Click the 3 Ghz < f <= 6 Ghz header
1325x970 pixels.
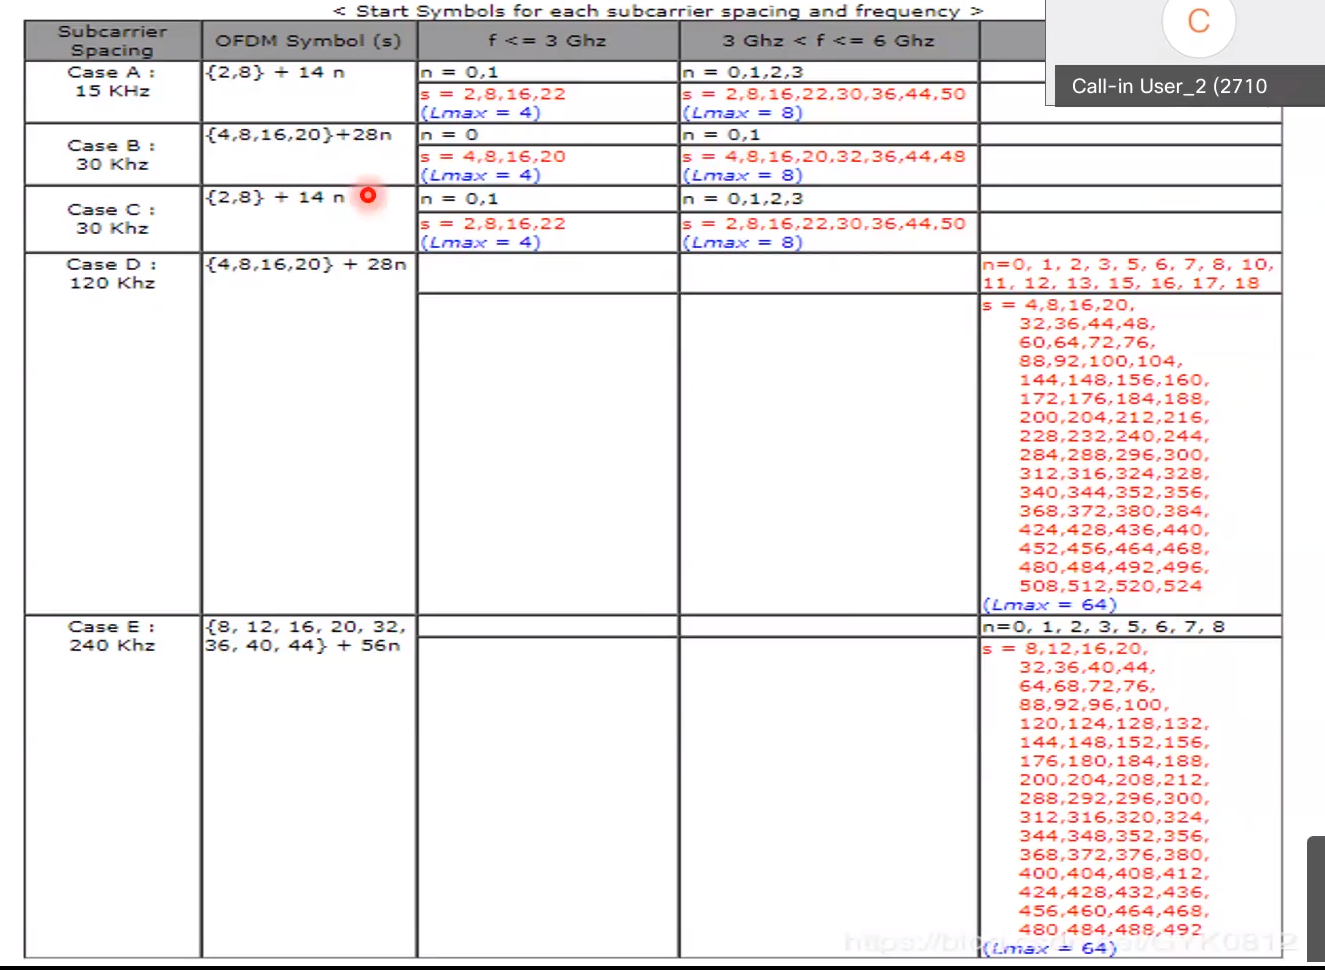coord(827,41)
